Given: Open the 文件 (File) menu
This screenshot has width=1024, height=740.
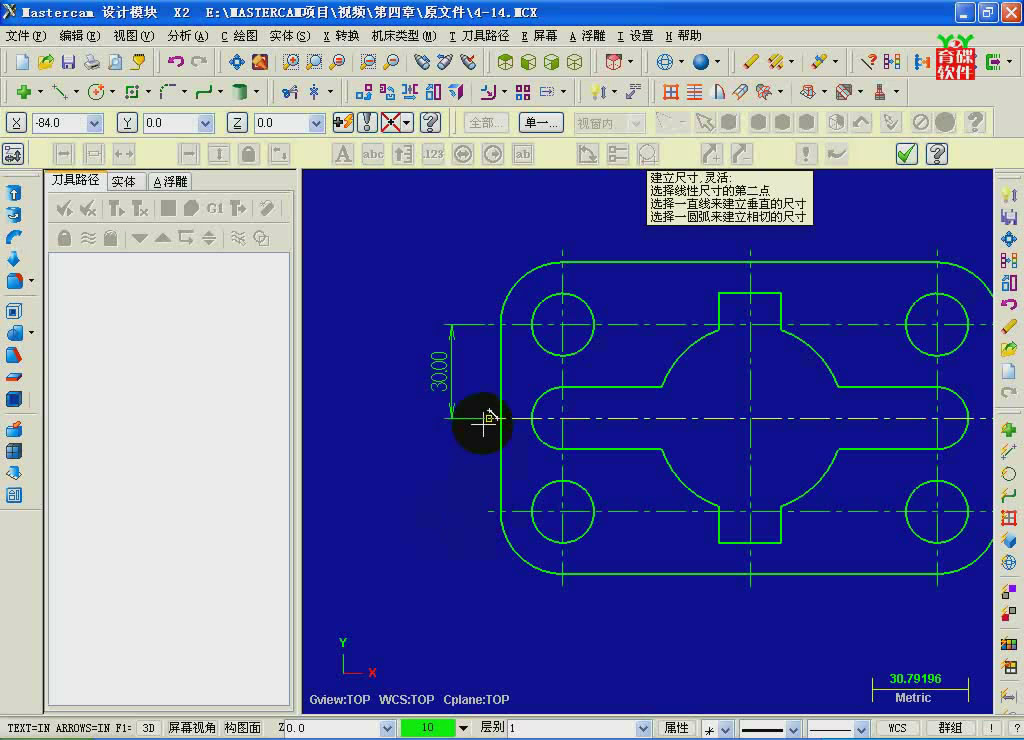Looking at the screenshot, I should point(26,36).
